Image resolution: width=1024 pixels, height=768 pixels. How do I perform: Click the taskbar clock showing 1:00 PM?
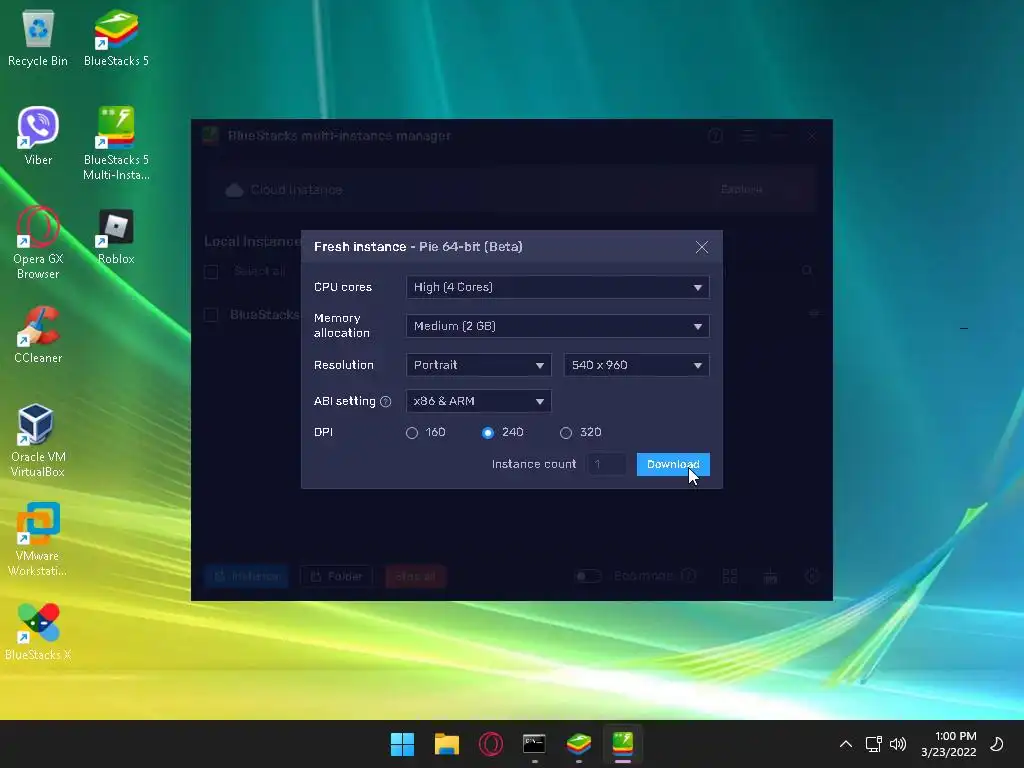[x=948, y=744]
